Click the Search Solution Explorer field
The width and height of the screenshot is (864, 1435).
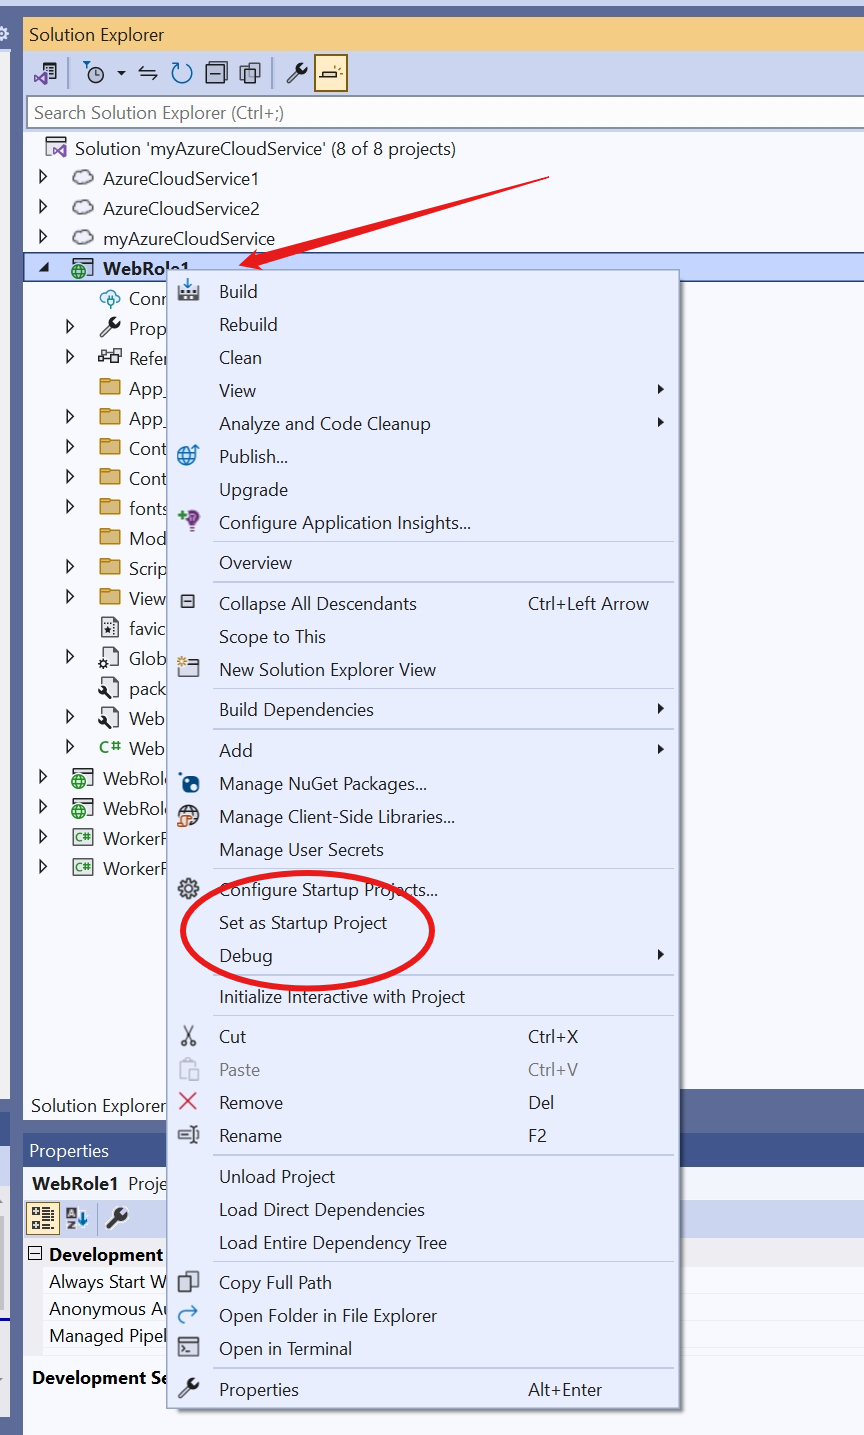[440, 113]
